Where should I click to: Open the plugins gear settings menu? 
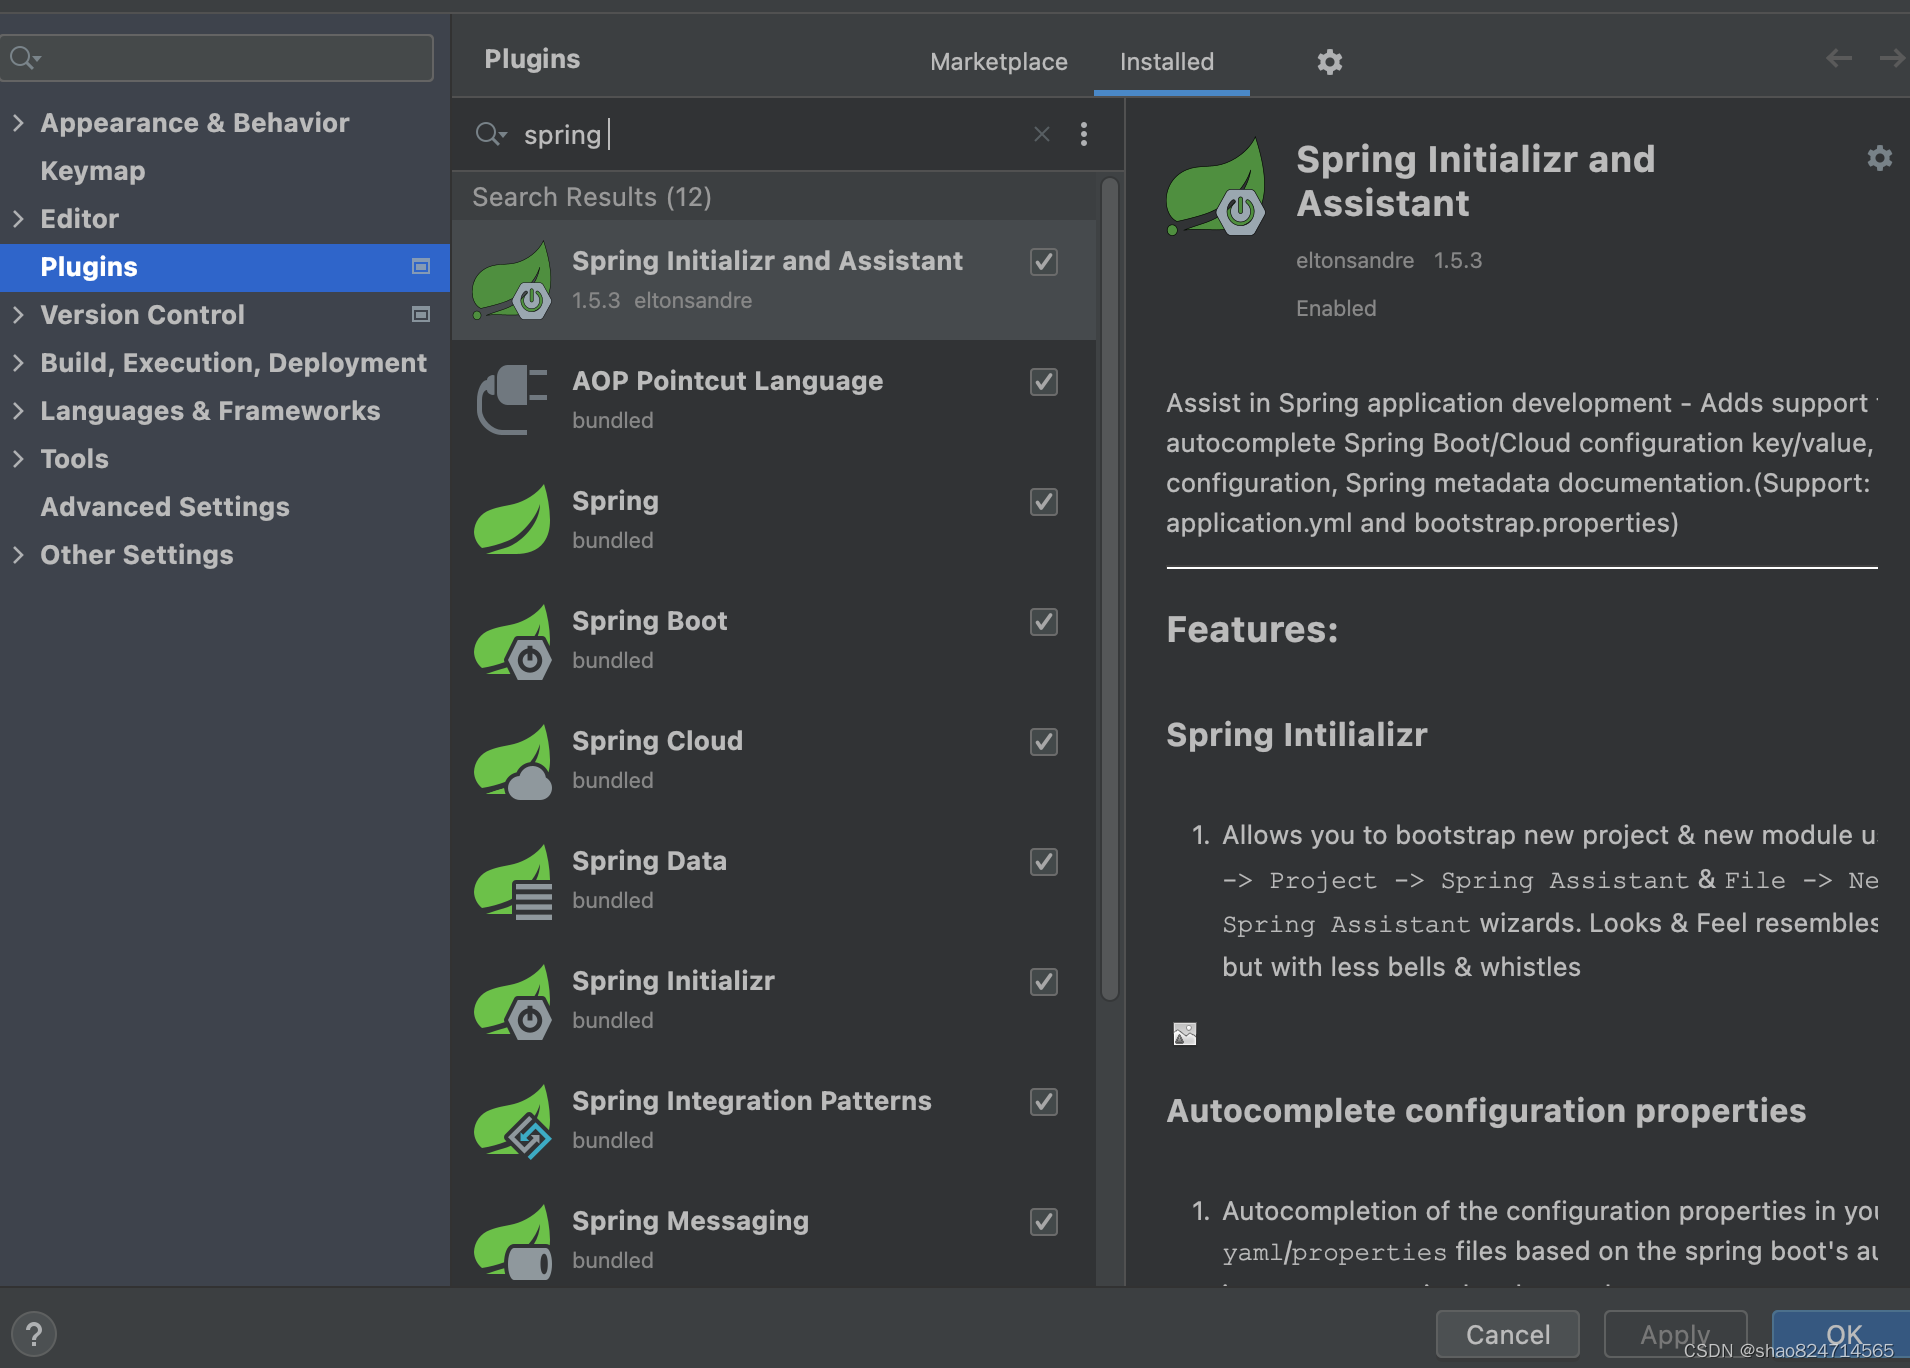(x=1329, y=62)
